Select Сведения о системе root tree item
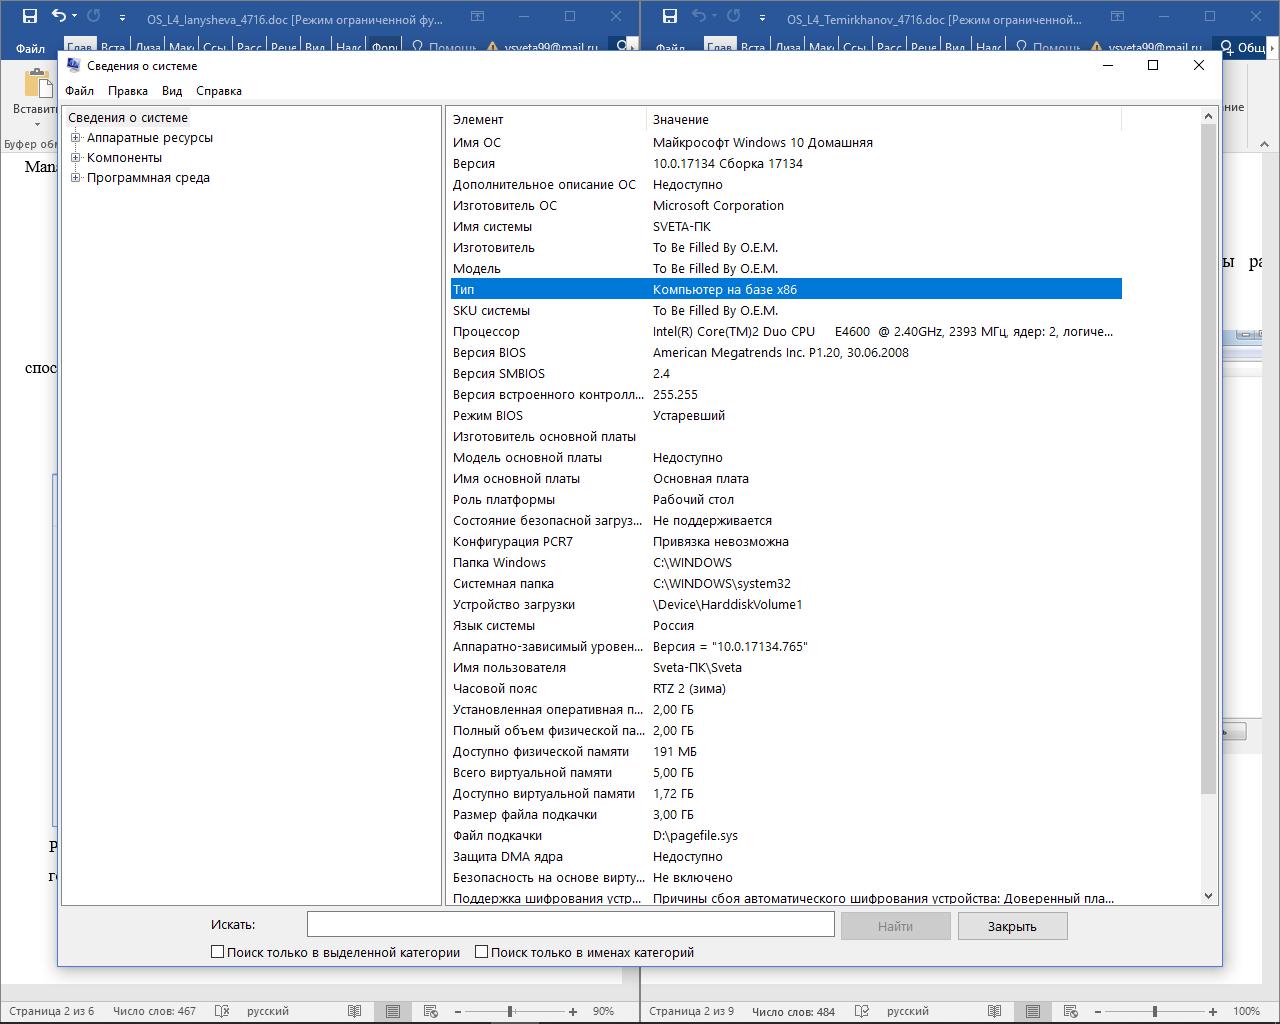Screen dimensions: 1280x1024 (128, 118)
